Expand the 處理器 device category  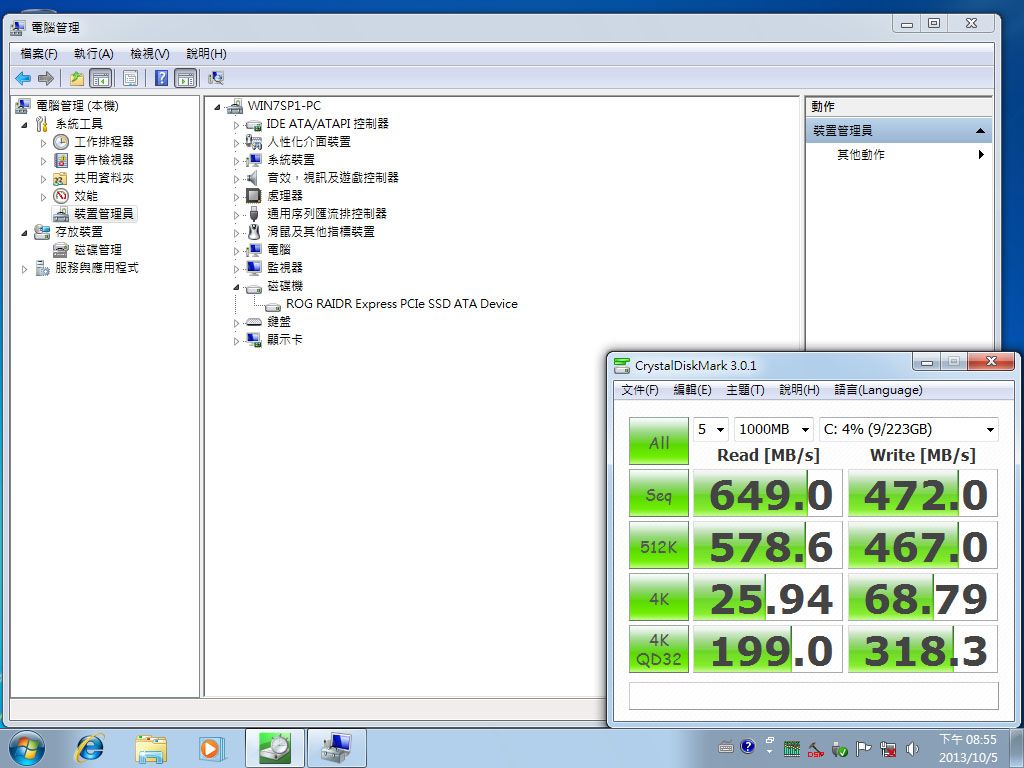click(236, 196)
